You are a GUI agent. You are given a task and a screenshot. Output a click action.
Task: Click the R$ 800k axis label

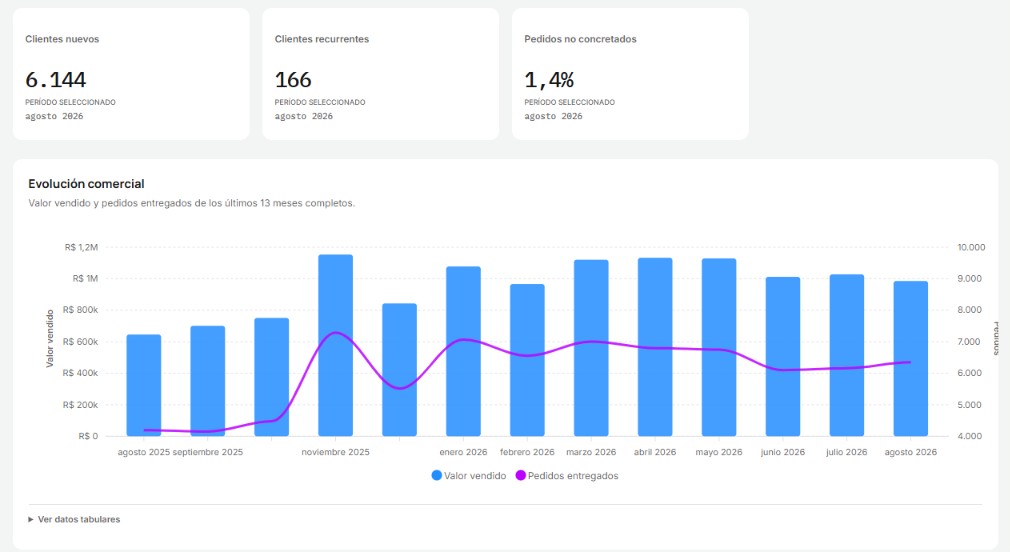81,310
